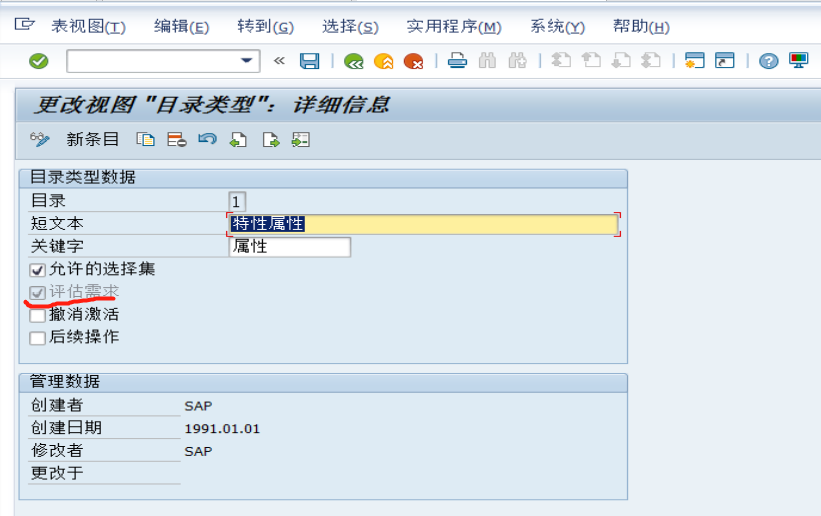
Task: Click the 更改于 label
Action: (x=57, y=473)
